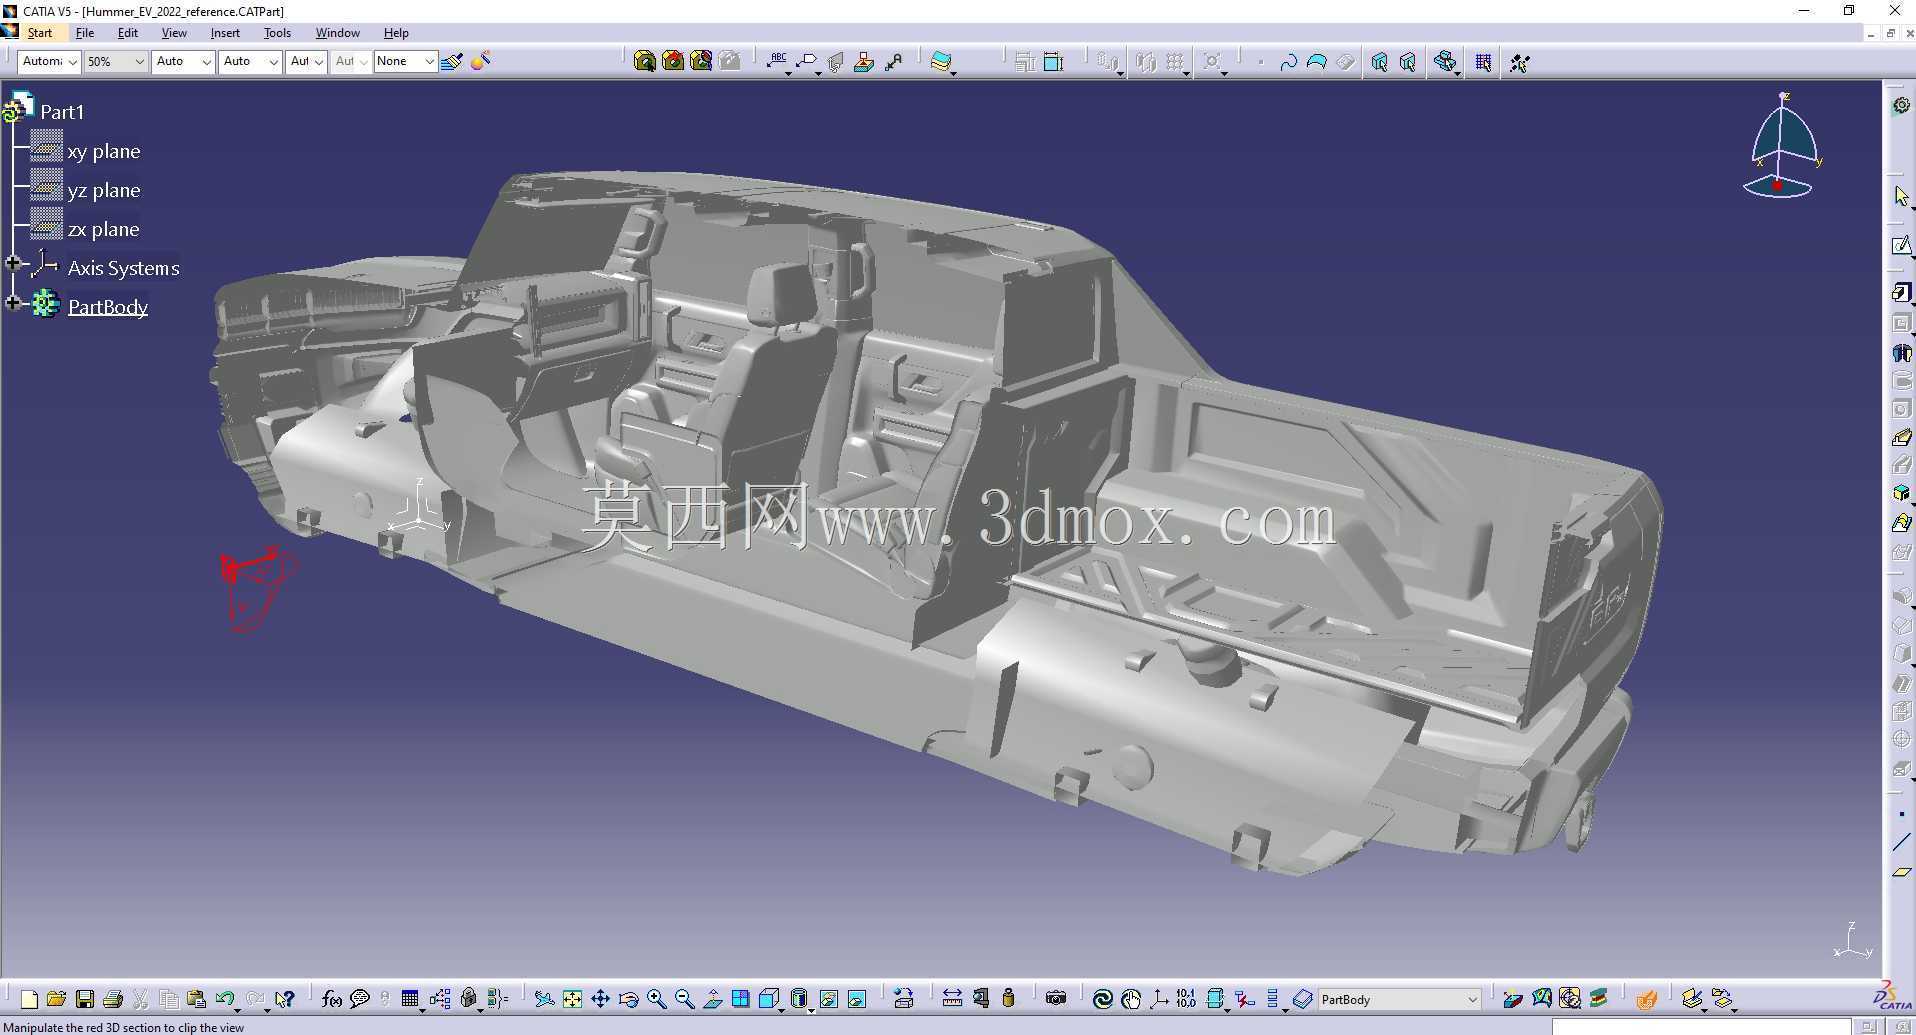The image size is (1916, 1035).
Task: Click the Paste clipboard icon
Action: click(196, 999)
